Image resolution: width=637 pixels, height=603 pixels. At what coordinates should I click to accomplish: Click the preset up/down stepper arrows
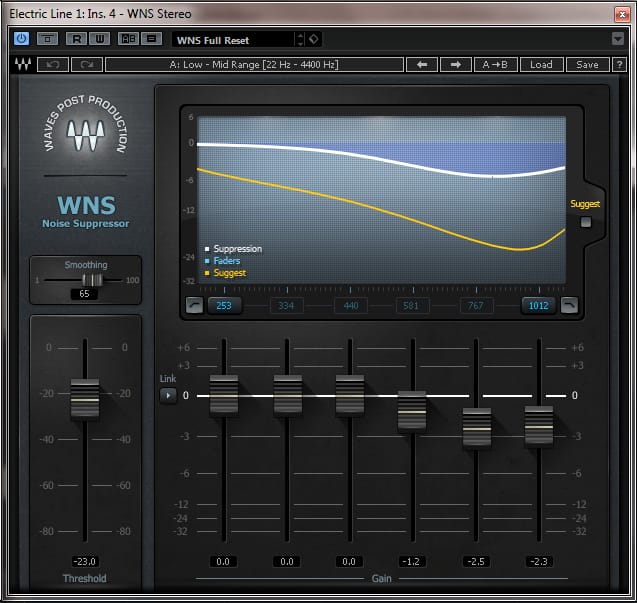(300, 39)
